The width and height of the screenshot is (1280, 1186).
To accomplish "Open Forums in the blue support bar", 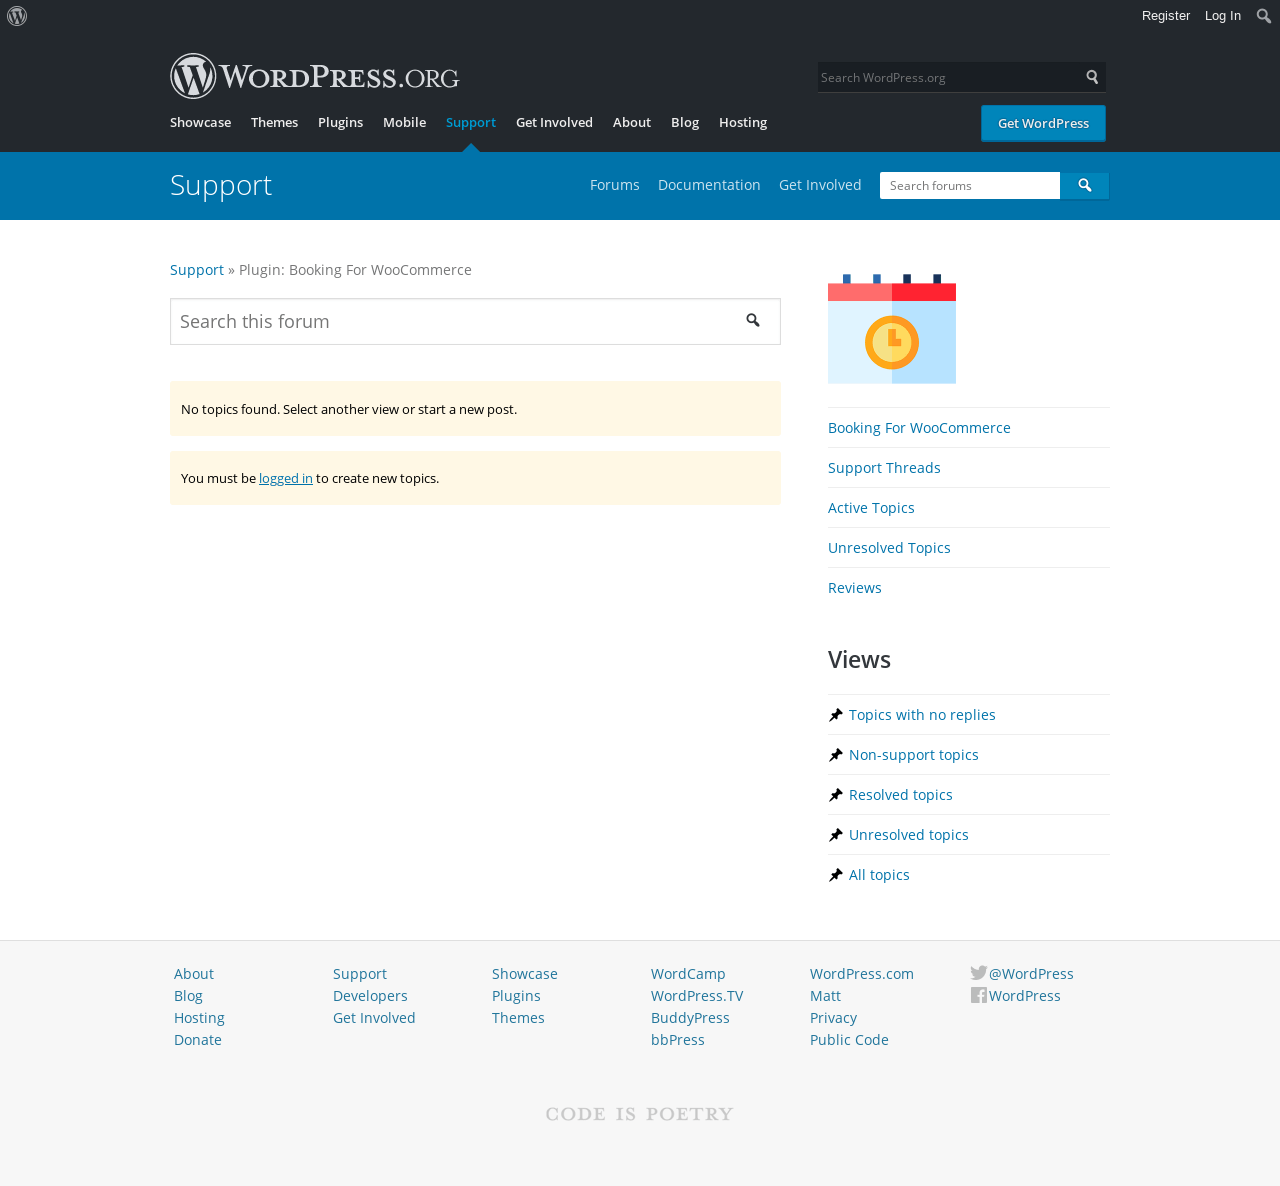I will (x=615, y=185).
